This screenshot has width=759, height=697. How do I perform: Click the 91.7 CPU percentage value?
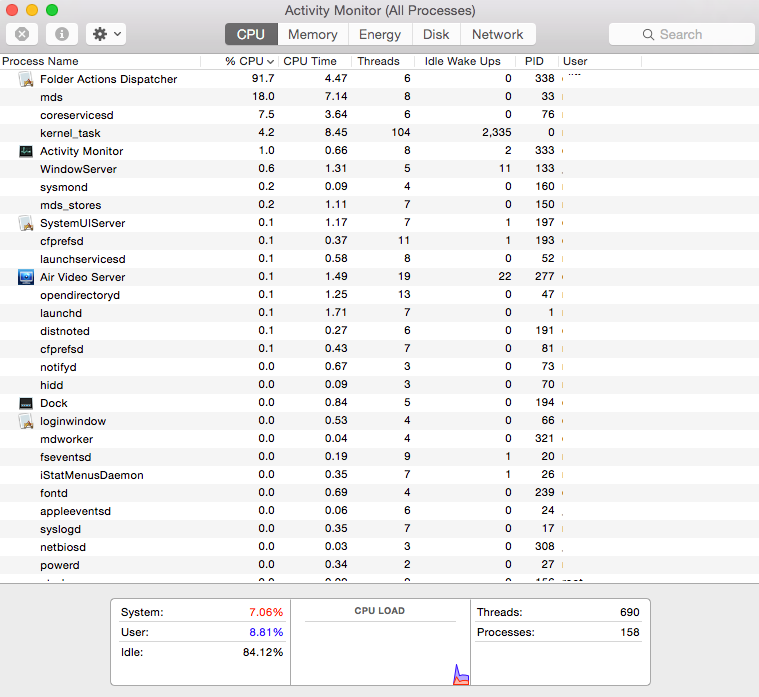(x=263, y=78)
